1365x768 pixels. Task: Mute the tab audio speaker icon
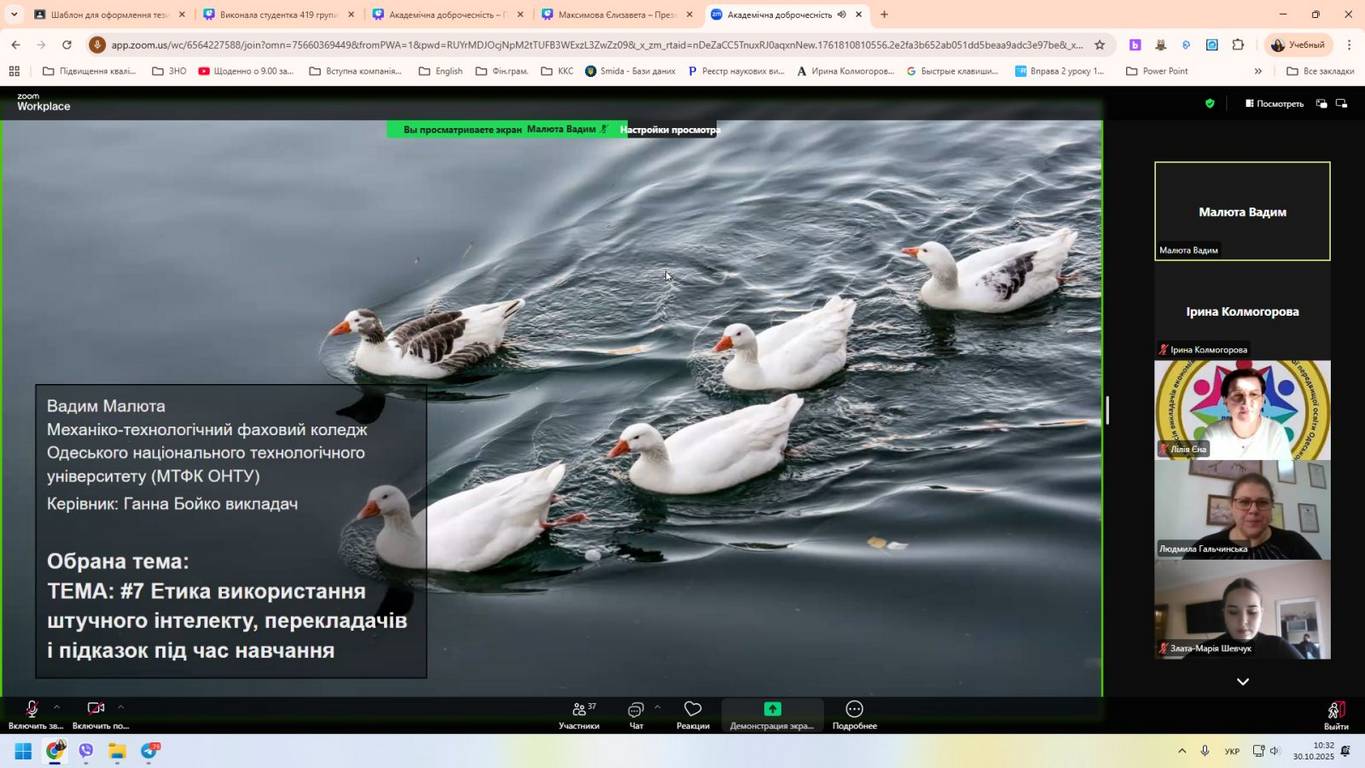[841, 15]
